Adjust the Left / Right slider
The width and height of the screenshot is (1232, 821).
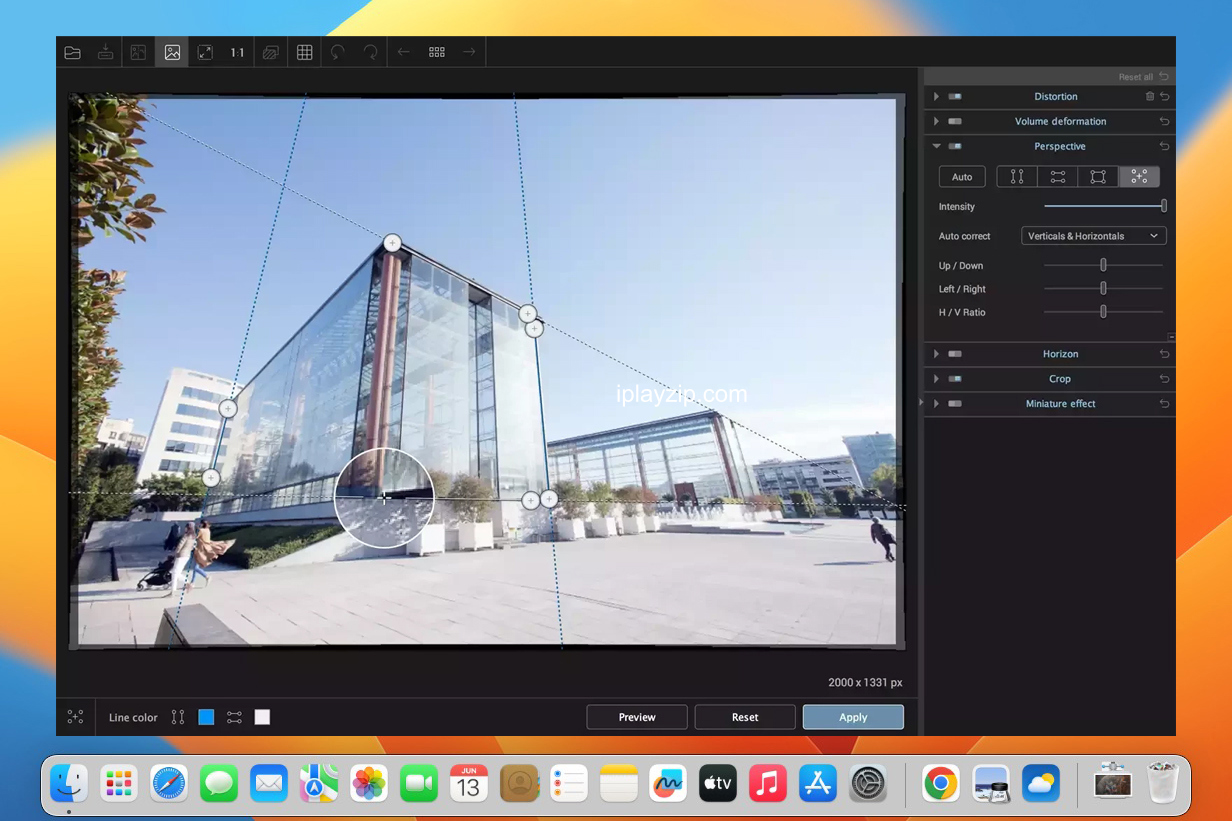[1103, 288]
